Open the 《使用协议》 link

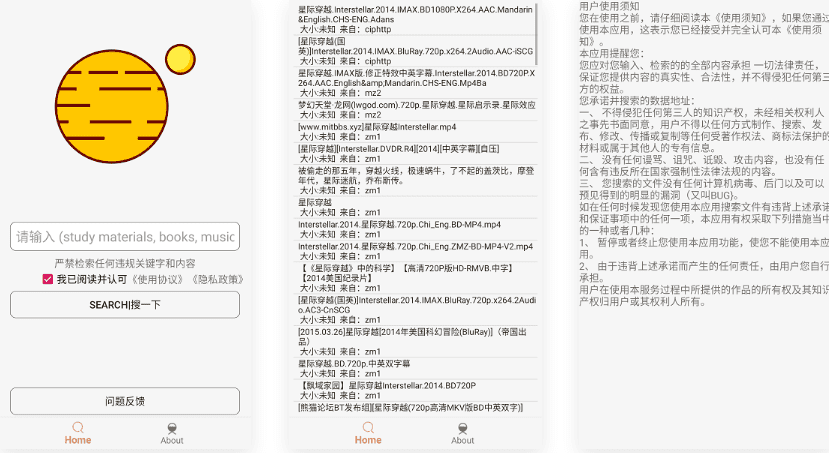pyautogui.click(x=158, y=279)
